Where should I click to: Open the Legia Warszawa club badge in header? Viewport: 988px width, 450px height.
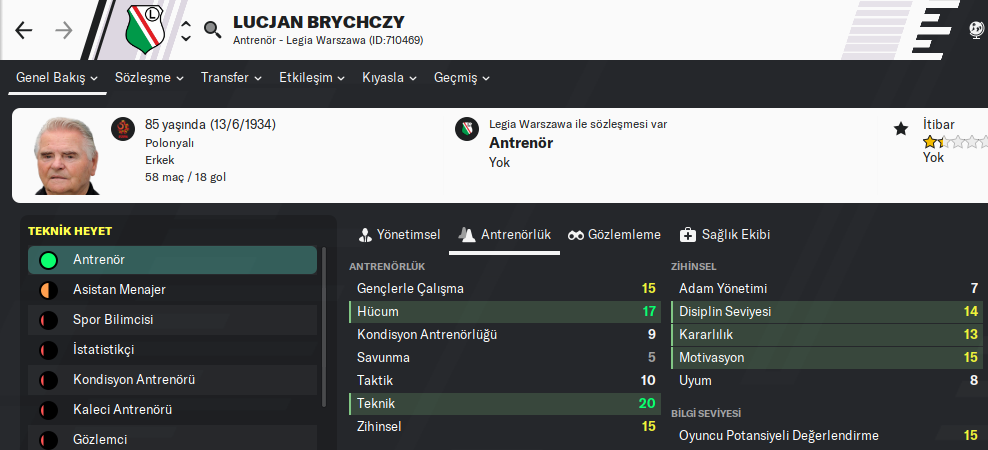click(148, 30)
